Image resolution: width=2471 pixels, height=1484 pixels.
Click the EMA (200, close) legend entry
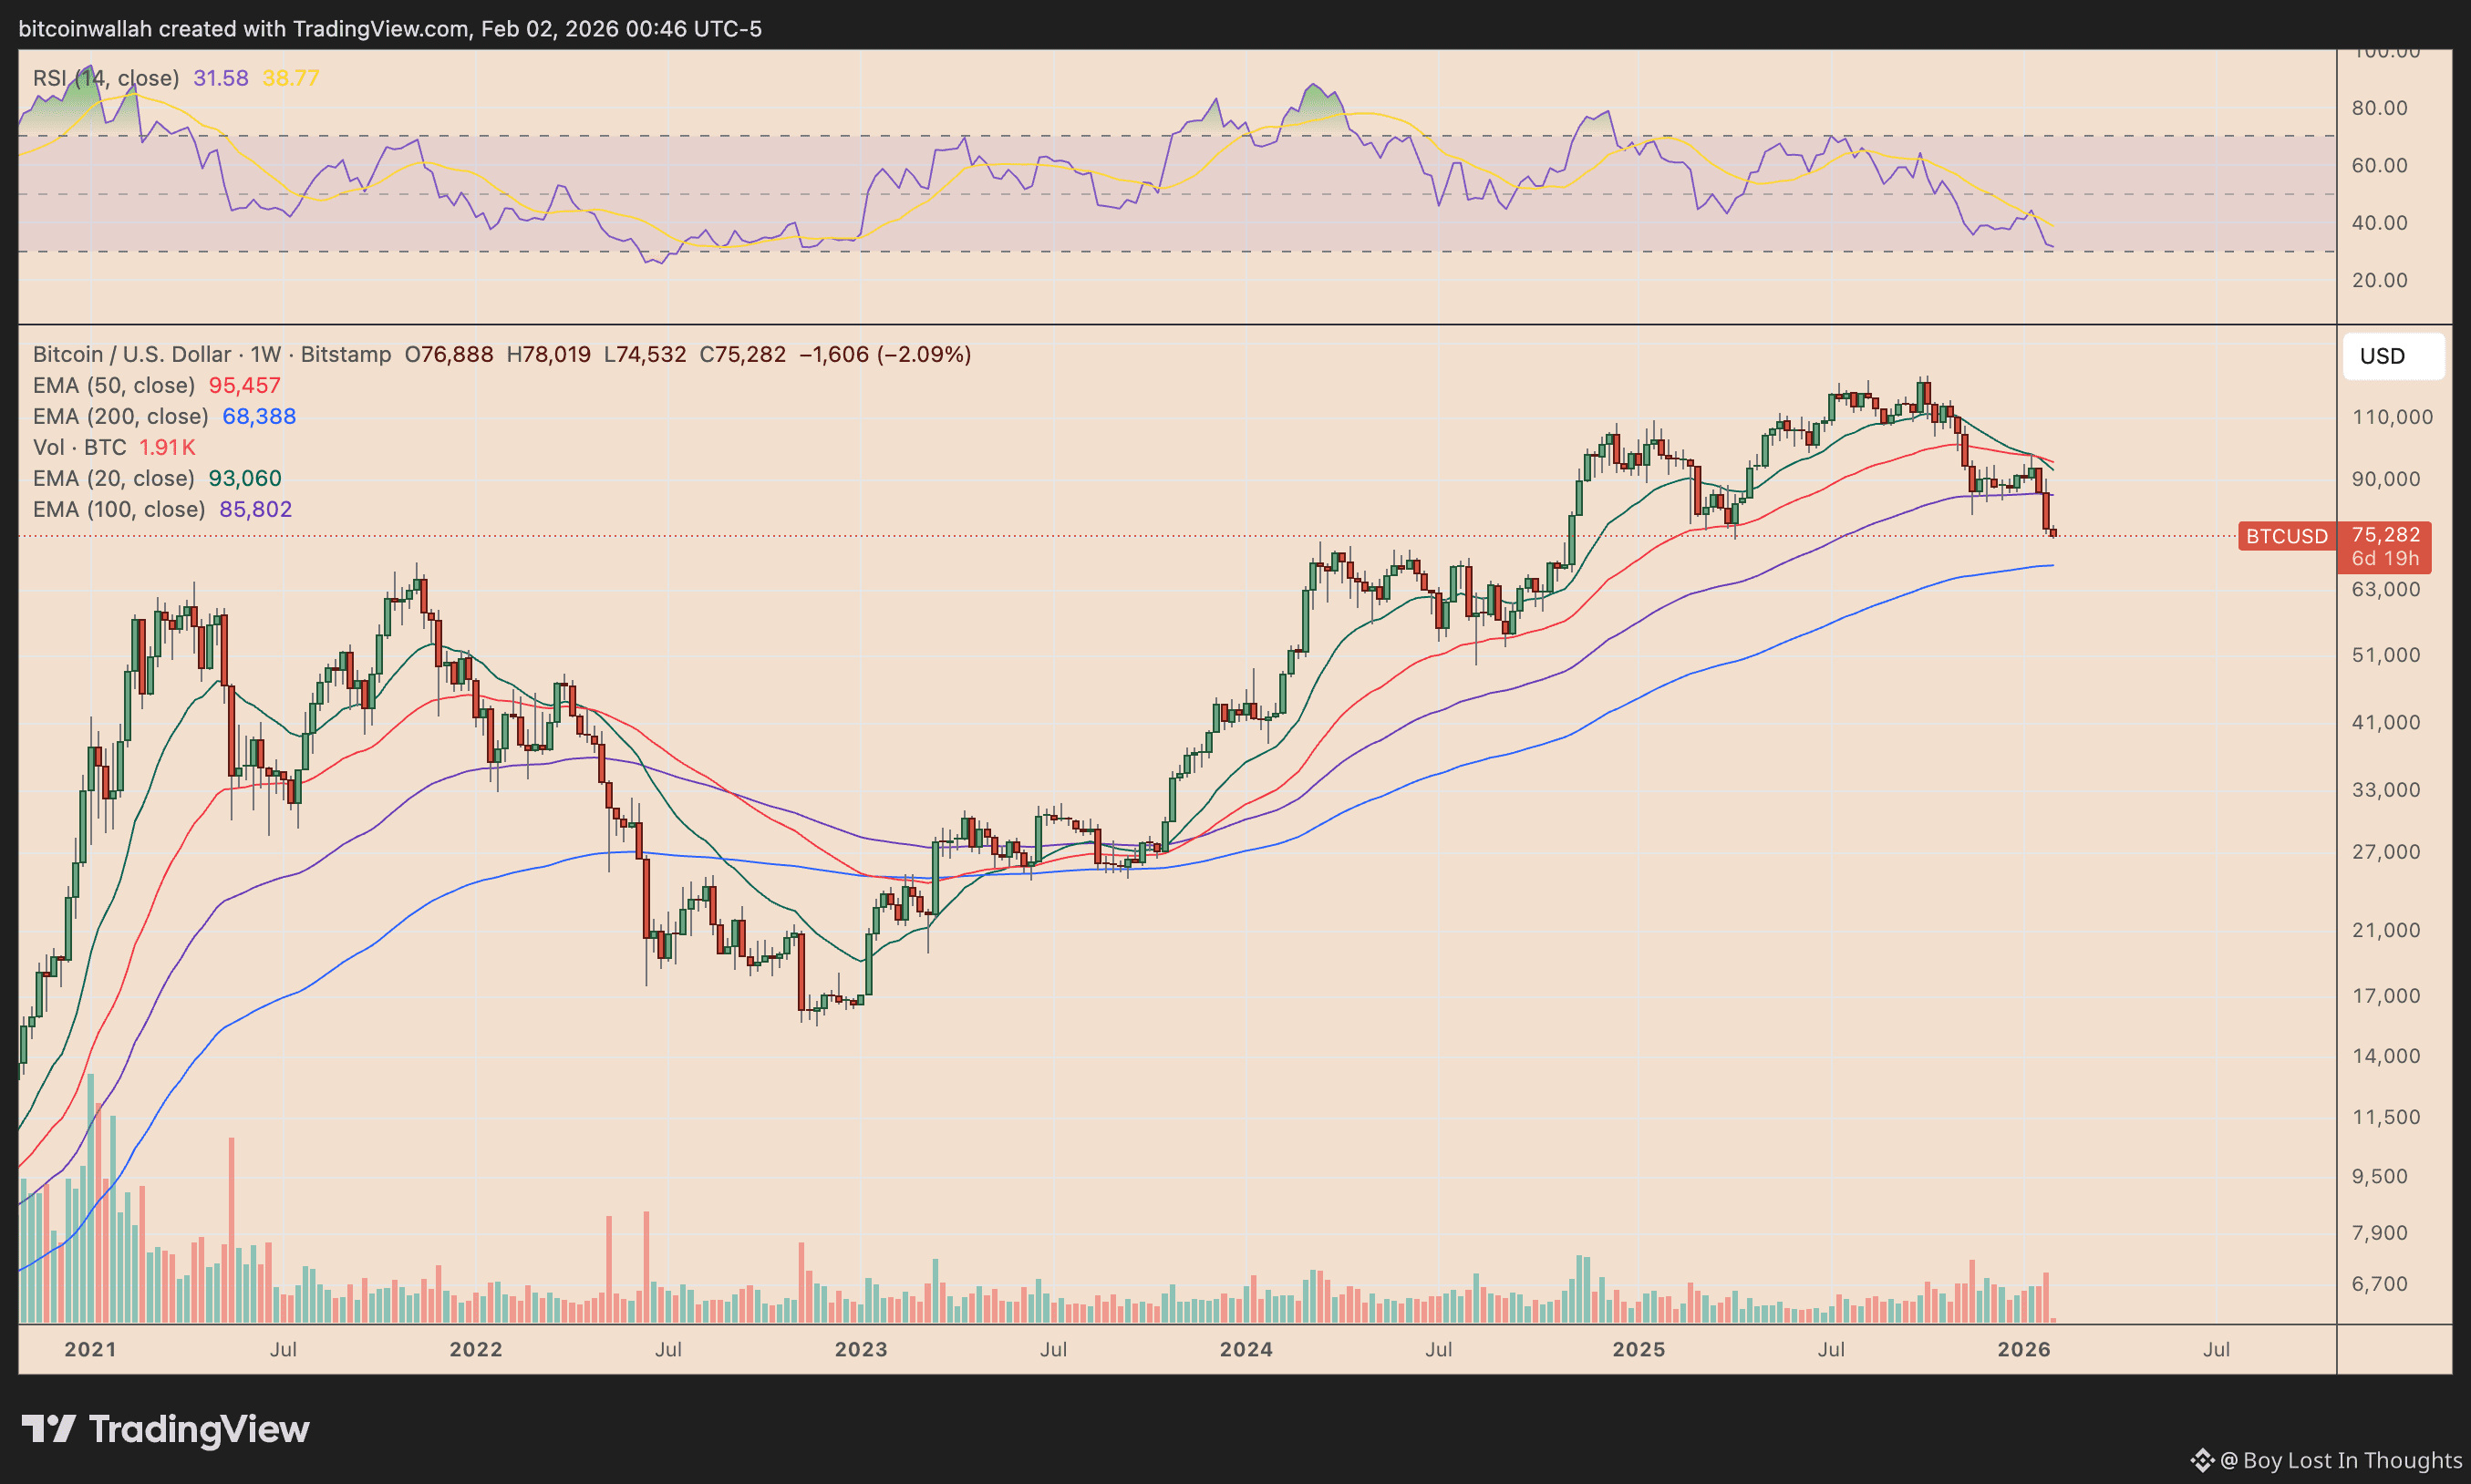click(x=120, y=416)
